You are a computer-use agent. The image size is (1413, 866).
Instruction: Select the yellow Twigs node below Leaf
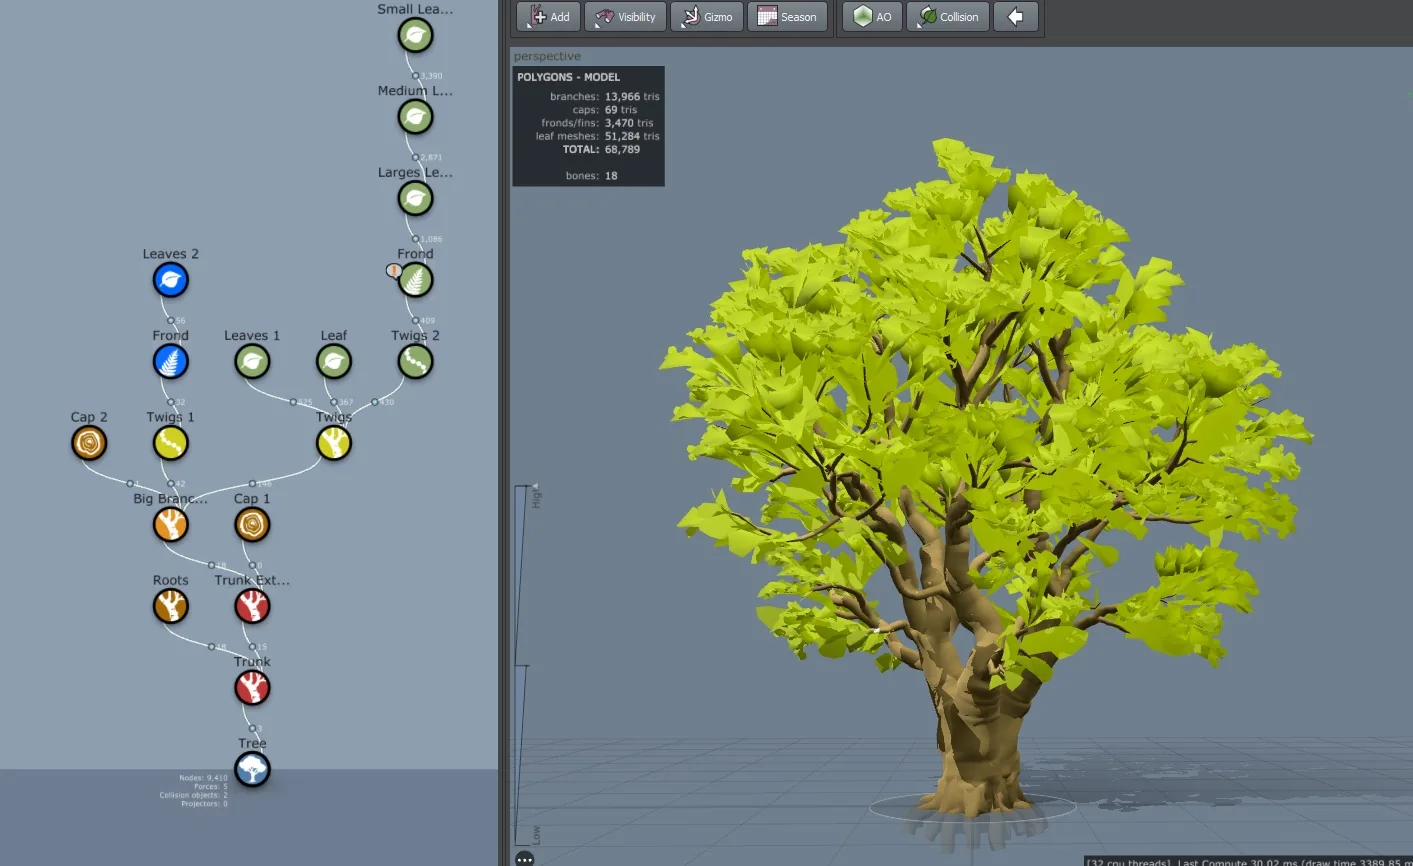tap(334, 444)
